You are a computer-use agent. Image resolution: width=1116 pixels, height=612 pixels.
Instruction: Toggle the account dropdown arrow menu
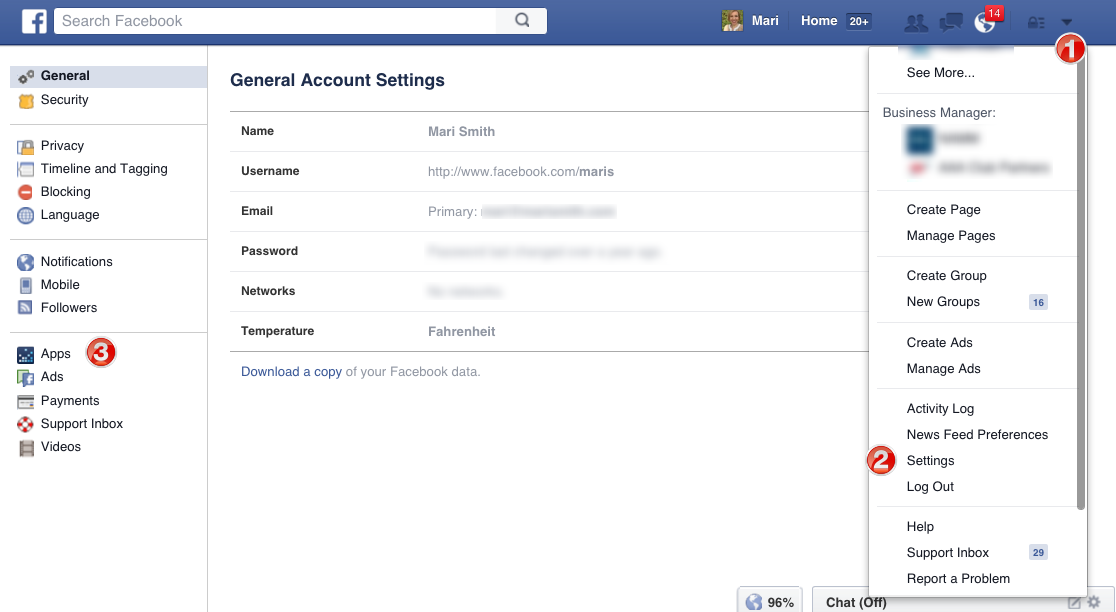click(1066, 23)
